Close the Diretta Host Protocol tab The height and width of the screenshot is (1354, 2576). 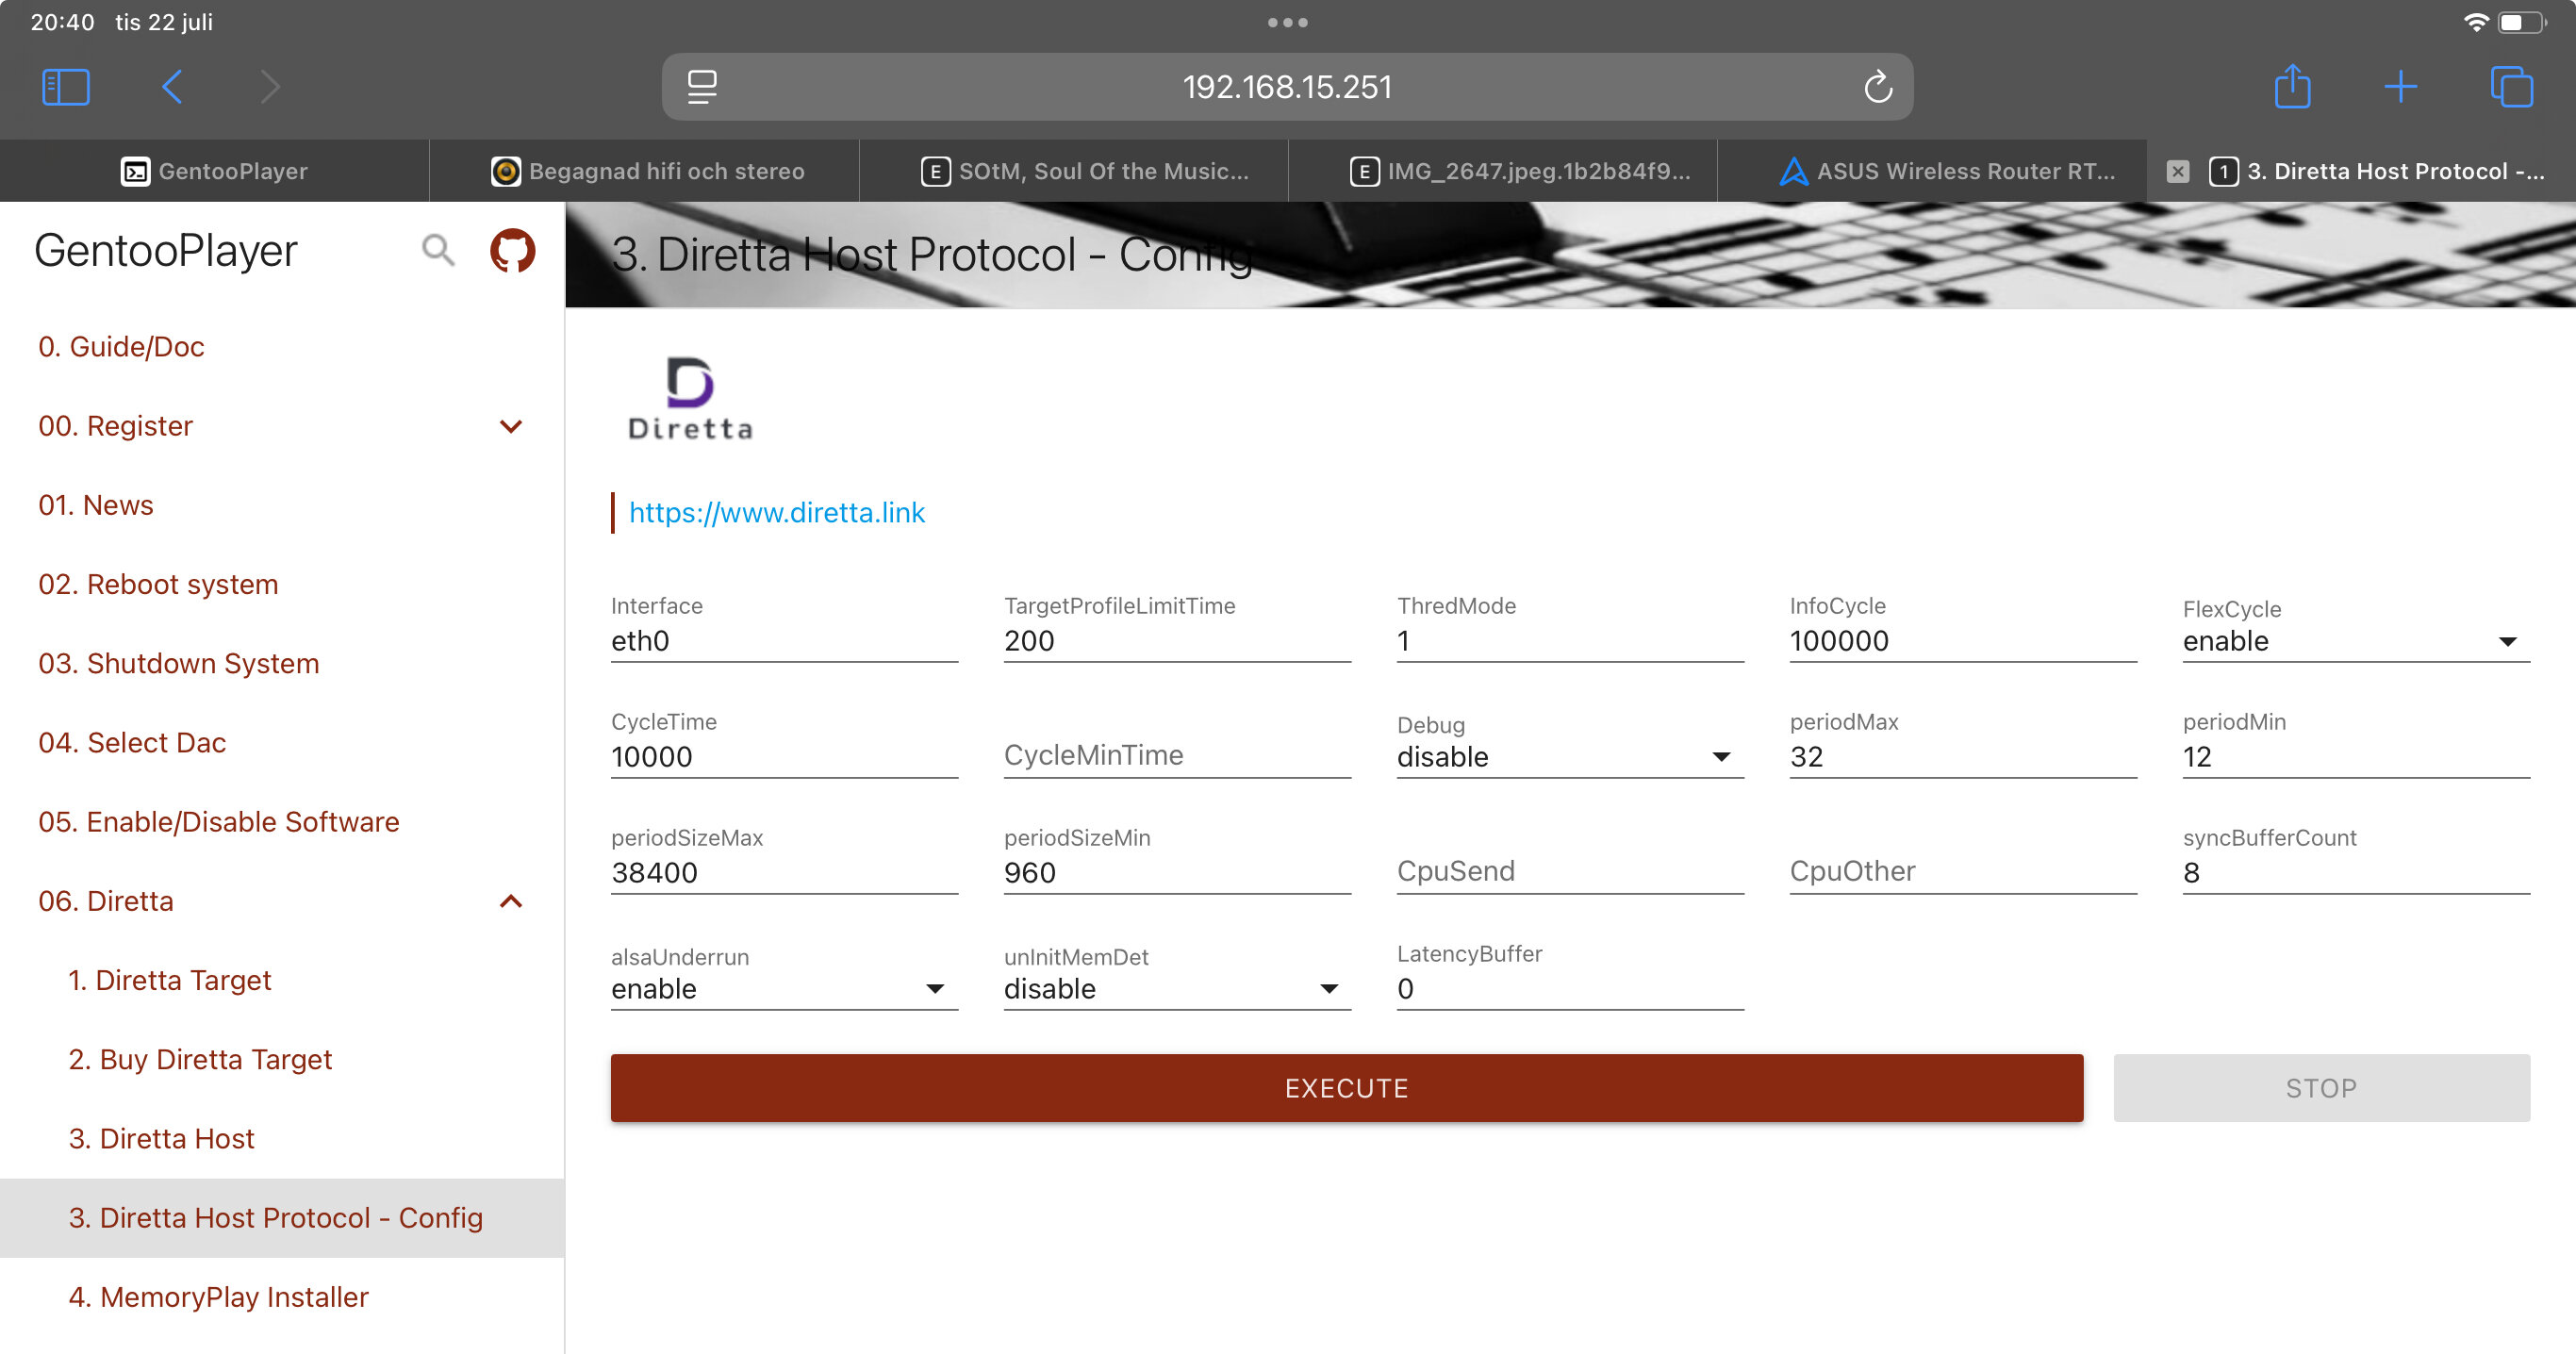(2178, 171)
